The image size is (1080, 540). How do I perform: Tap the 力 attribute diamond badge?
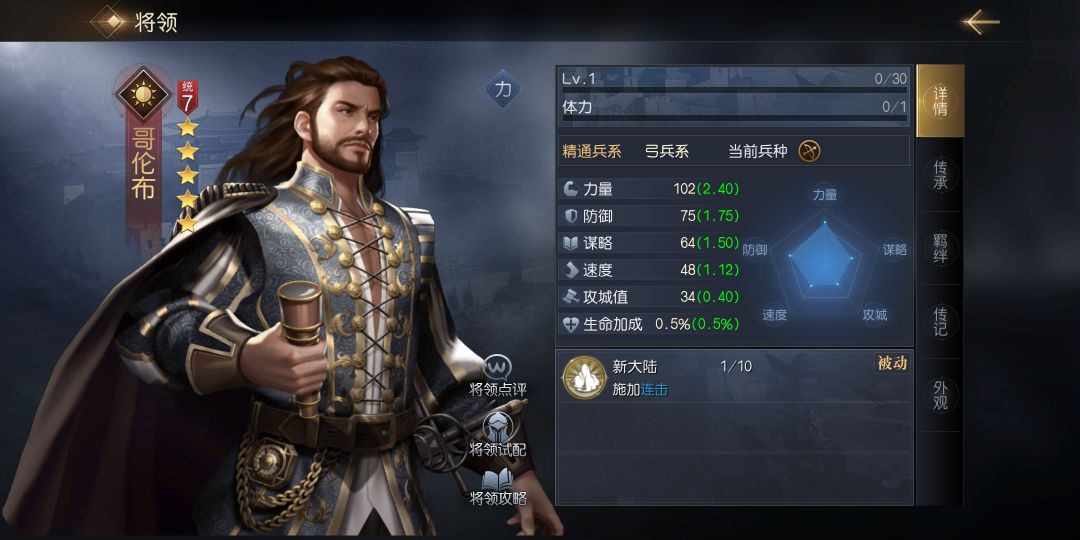pos(503,90)
